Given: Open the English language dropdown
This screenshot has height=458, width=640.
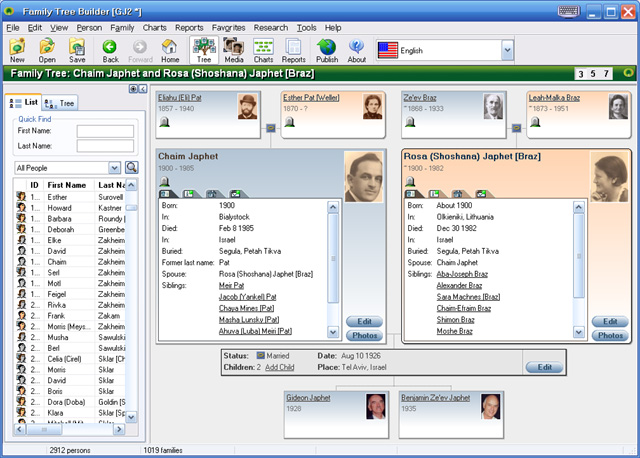Looking at the screenshot, I should pos(507,49).
